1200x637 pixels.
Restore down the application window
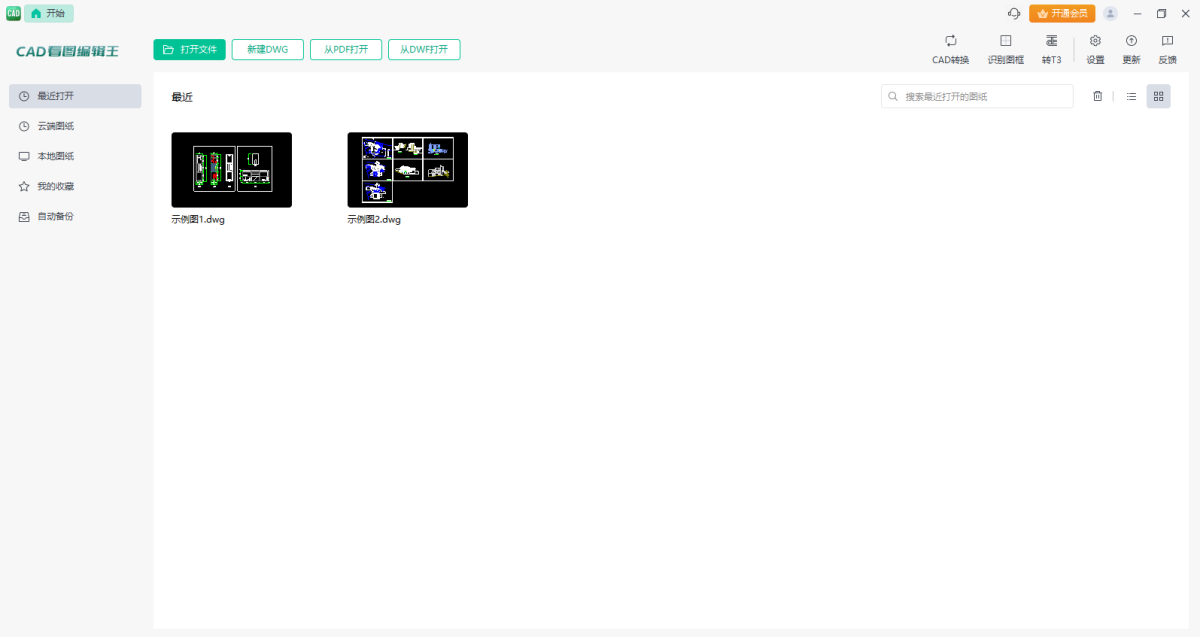coord(1161,13)
